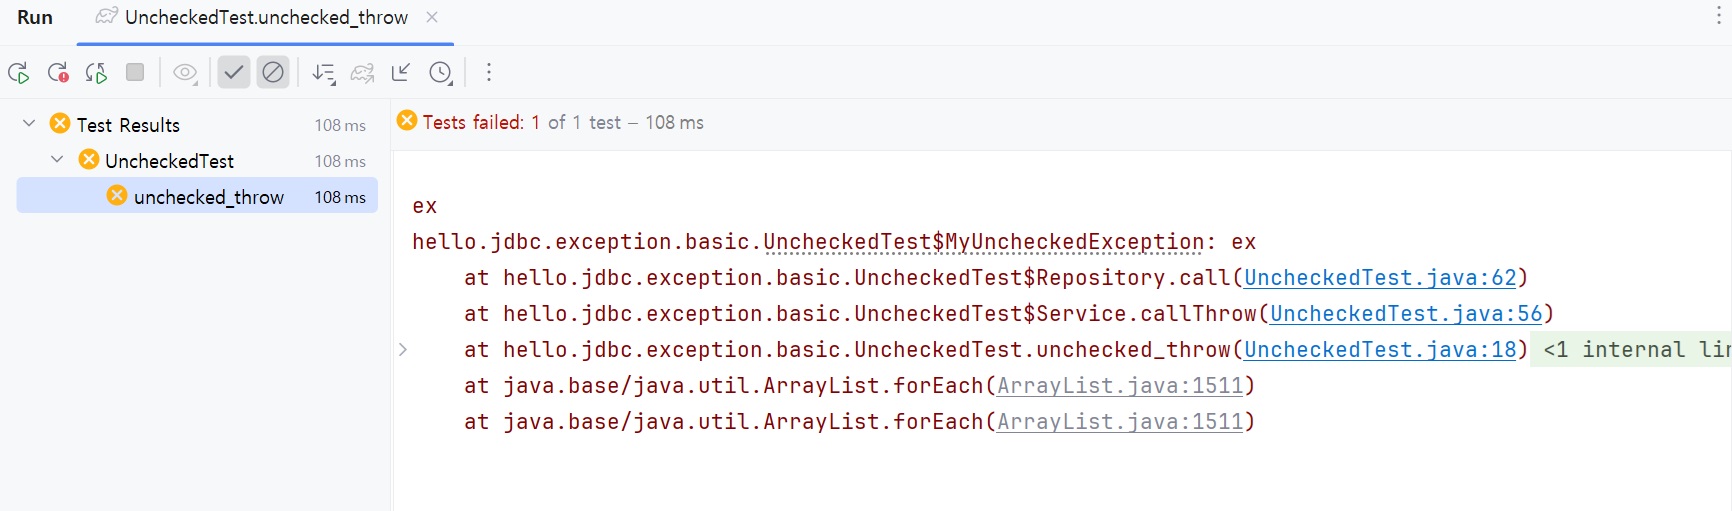Collapse the Test Results tree node
This screenshot has width=1732, height=511.
click(29, 124)
